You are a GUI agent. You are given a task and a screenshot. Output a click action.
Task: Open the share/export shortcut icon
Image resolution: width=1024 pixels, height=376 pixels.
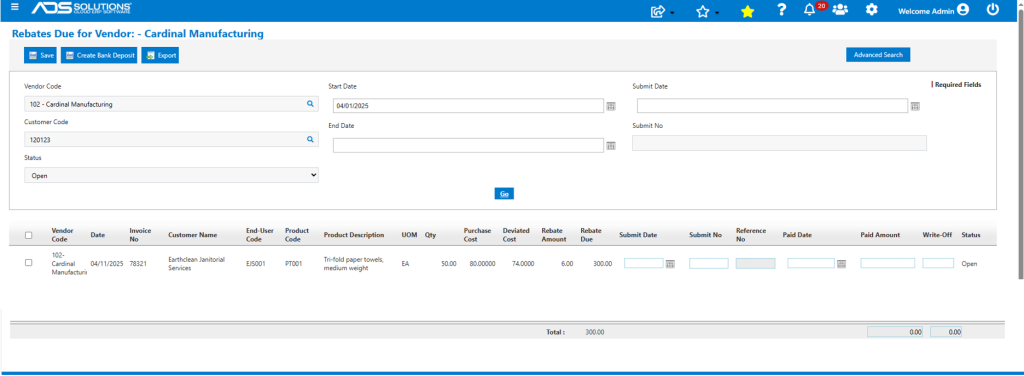click(658, 11)
